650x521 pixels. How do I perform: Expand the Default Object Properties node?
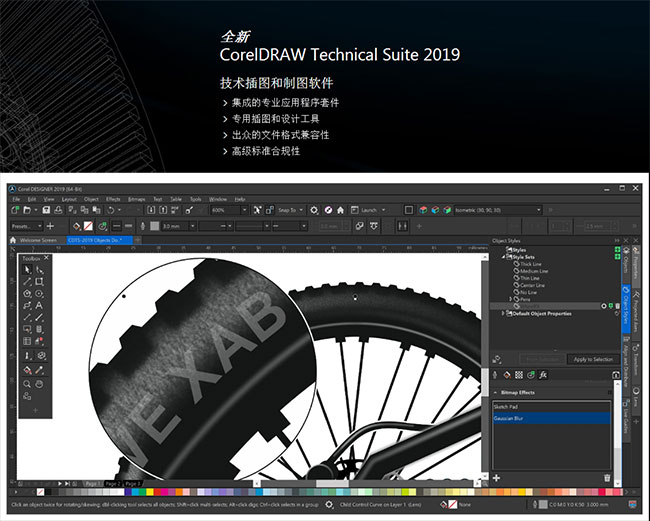(503, 313)
